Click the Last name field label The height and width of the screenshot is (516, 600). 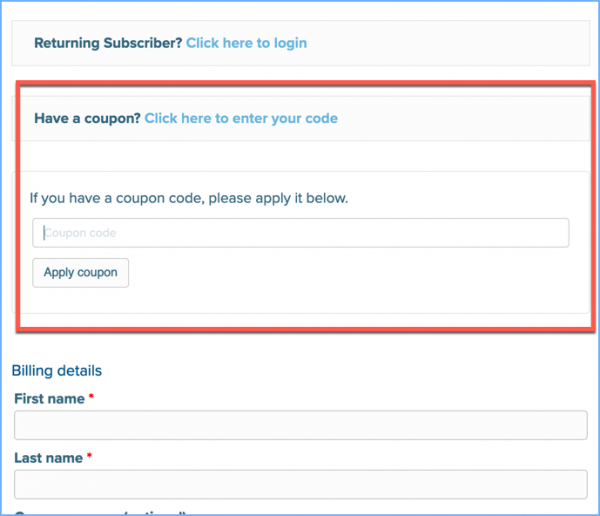click(48, 458)
